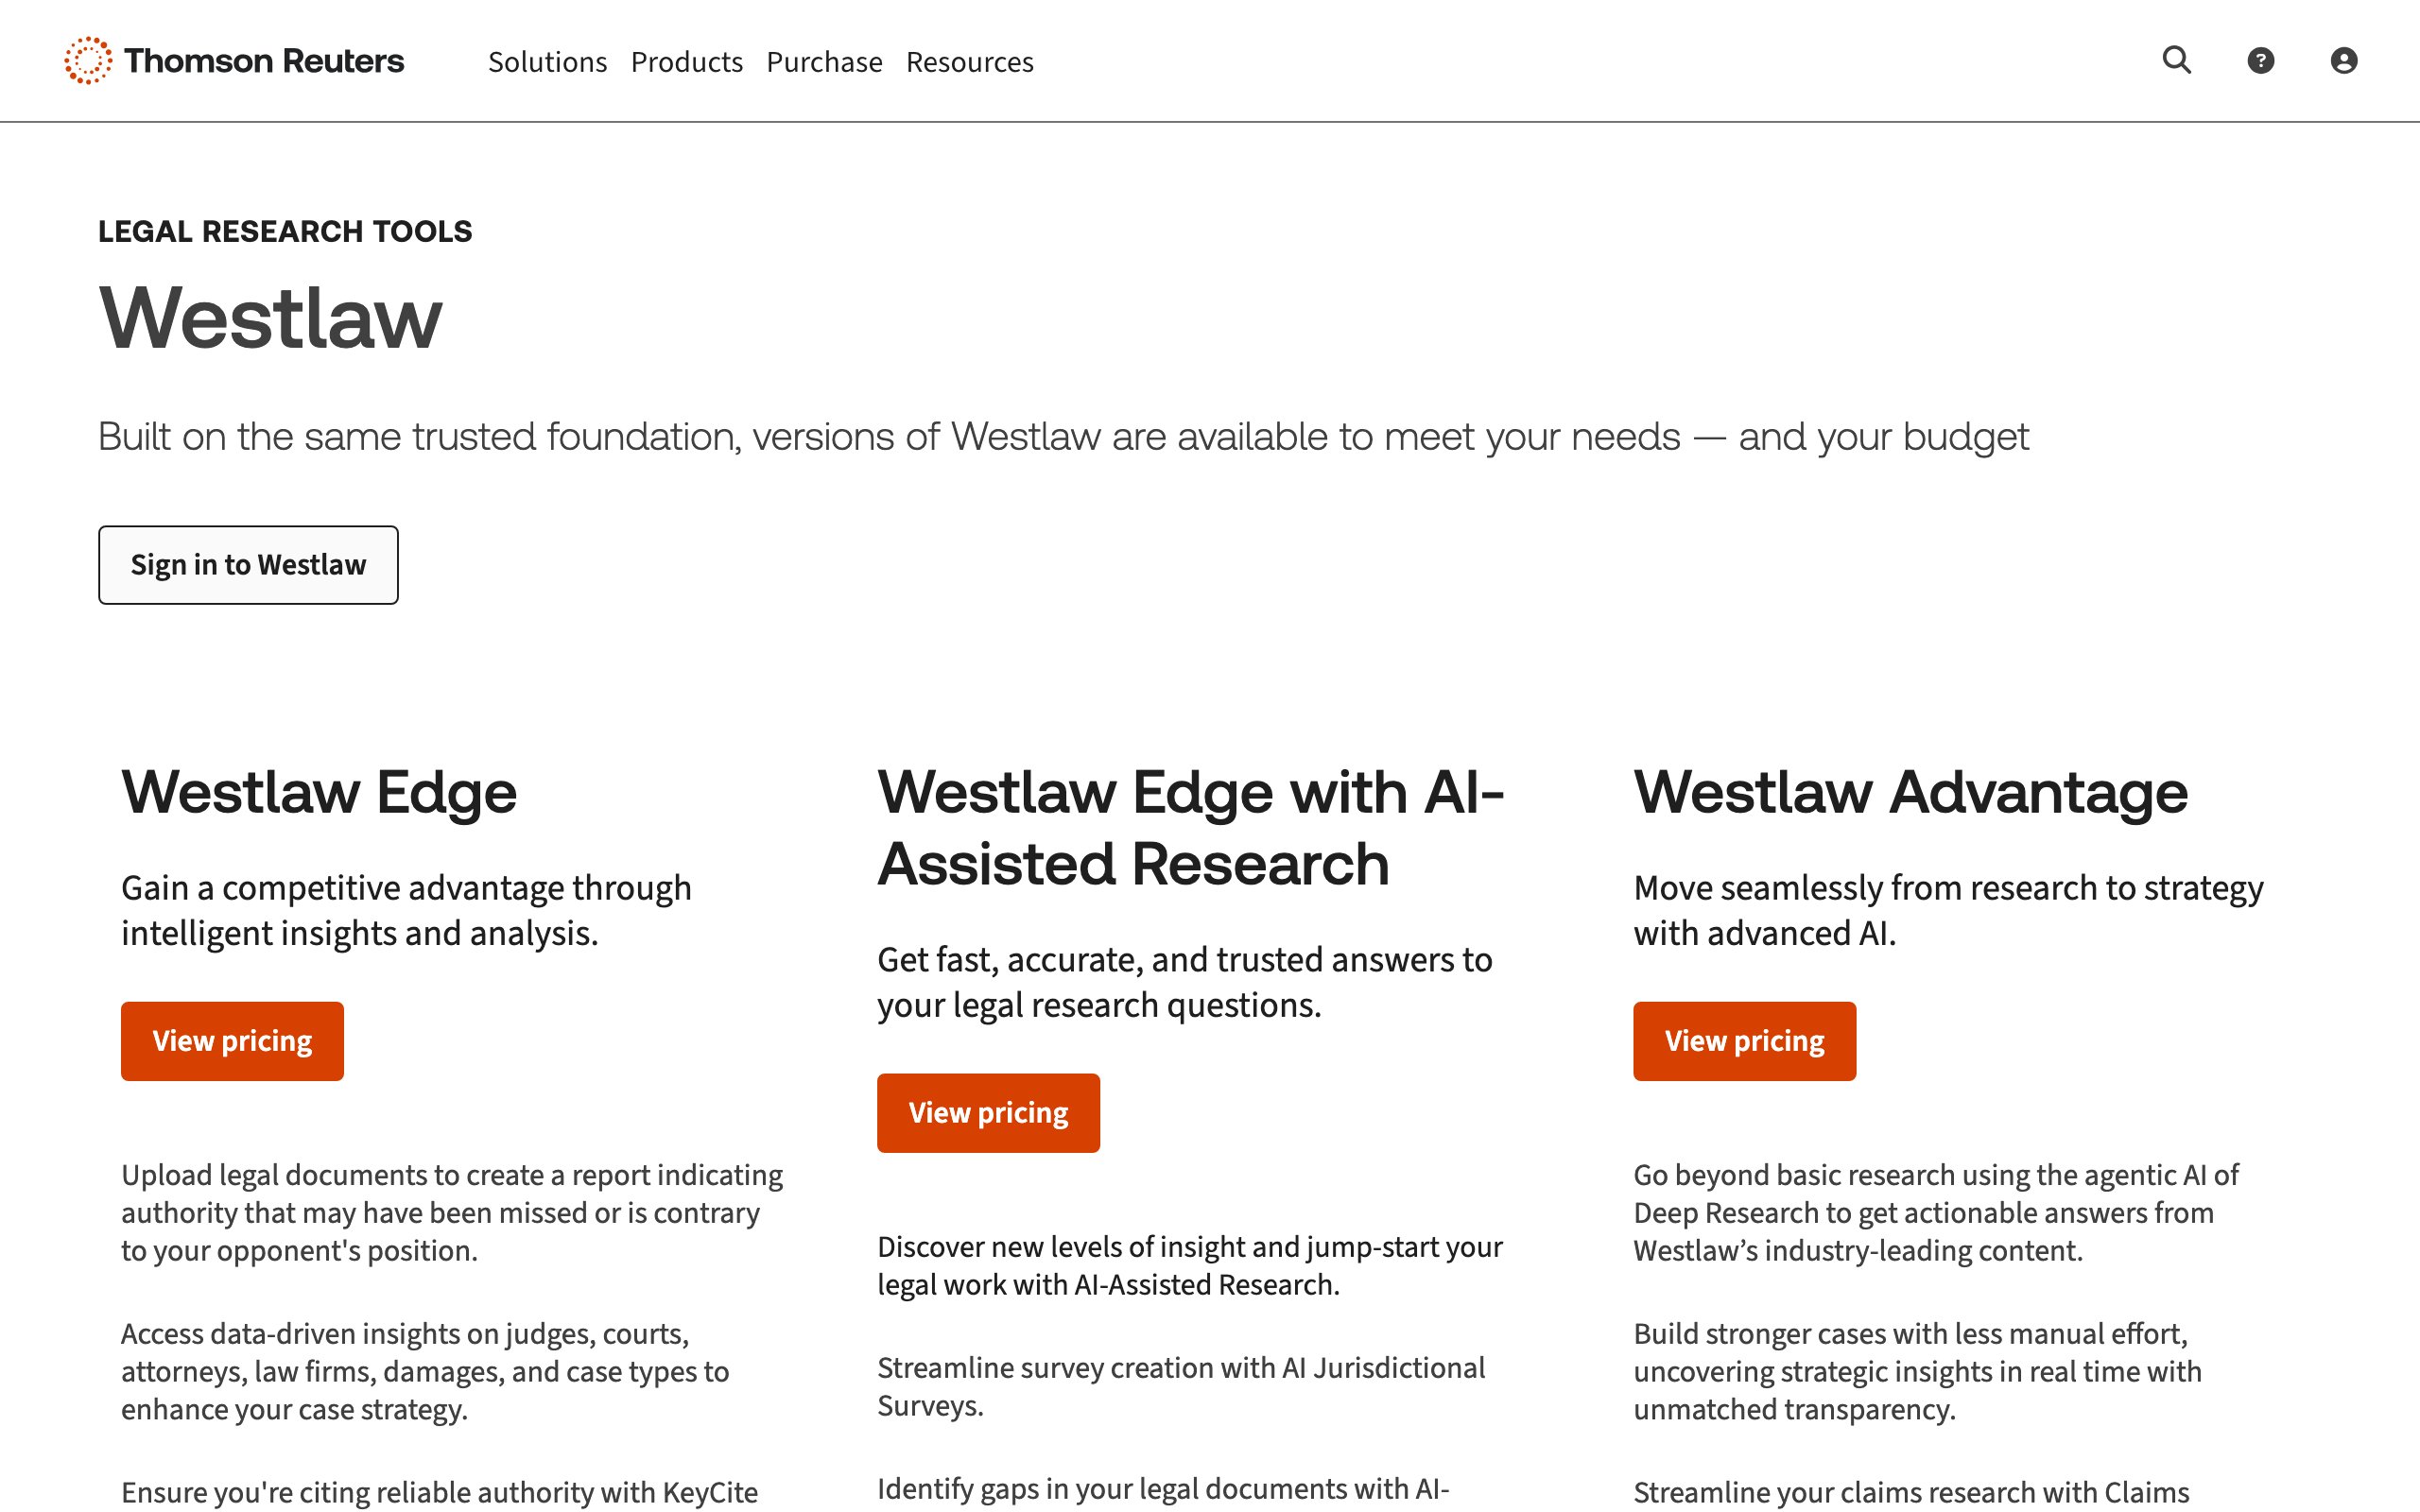The height and width of the screenshot is (1512, 2420).
Task: Click the AI Jurisdictional Surveys description text
Action: 1180,1386
